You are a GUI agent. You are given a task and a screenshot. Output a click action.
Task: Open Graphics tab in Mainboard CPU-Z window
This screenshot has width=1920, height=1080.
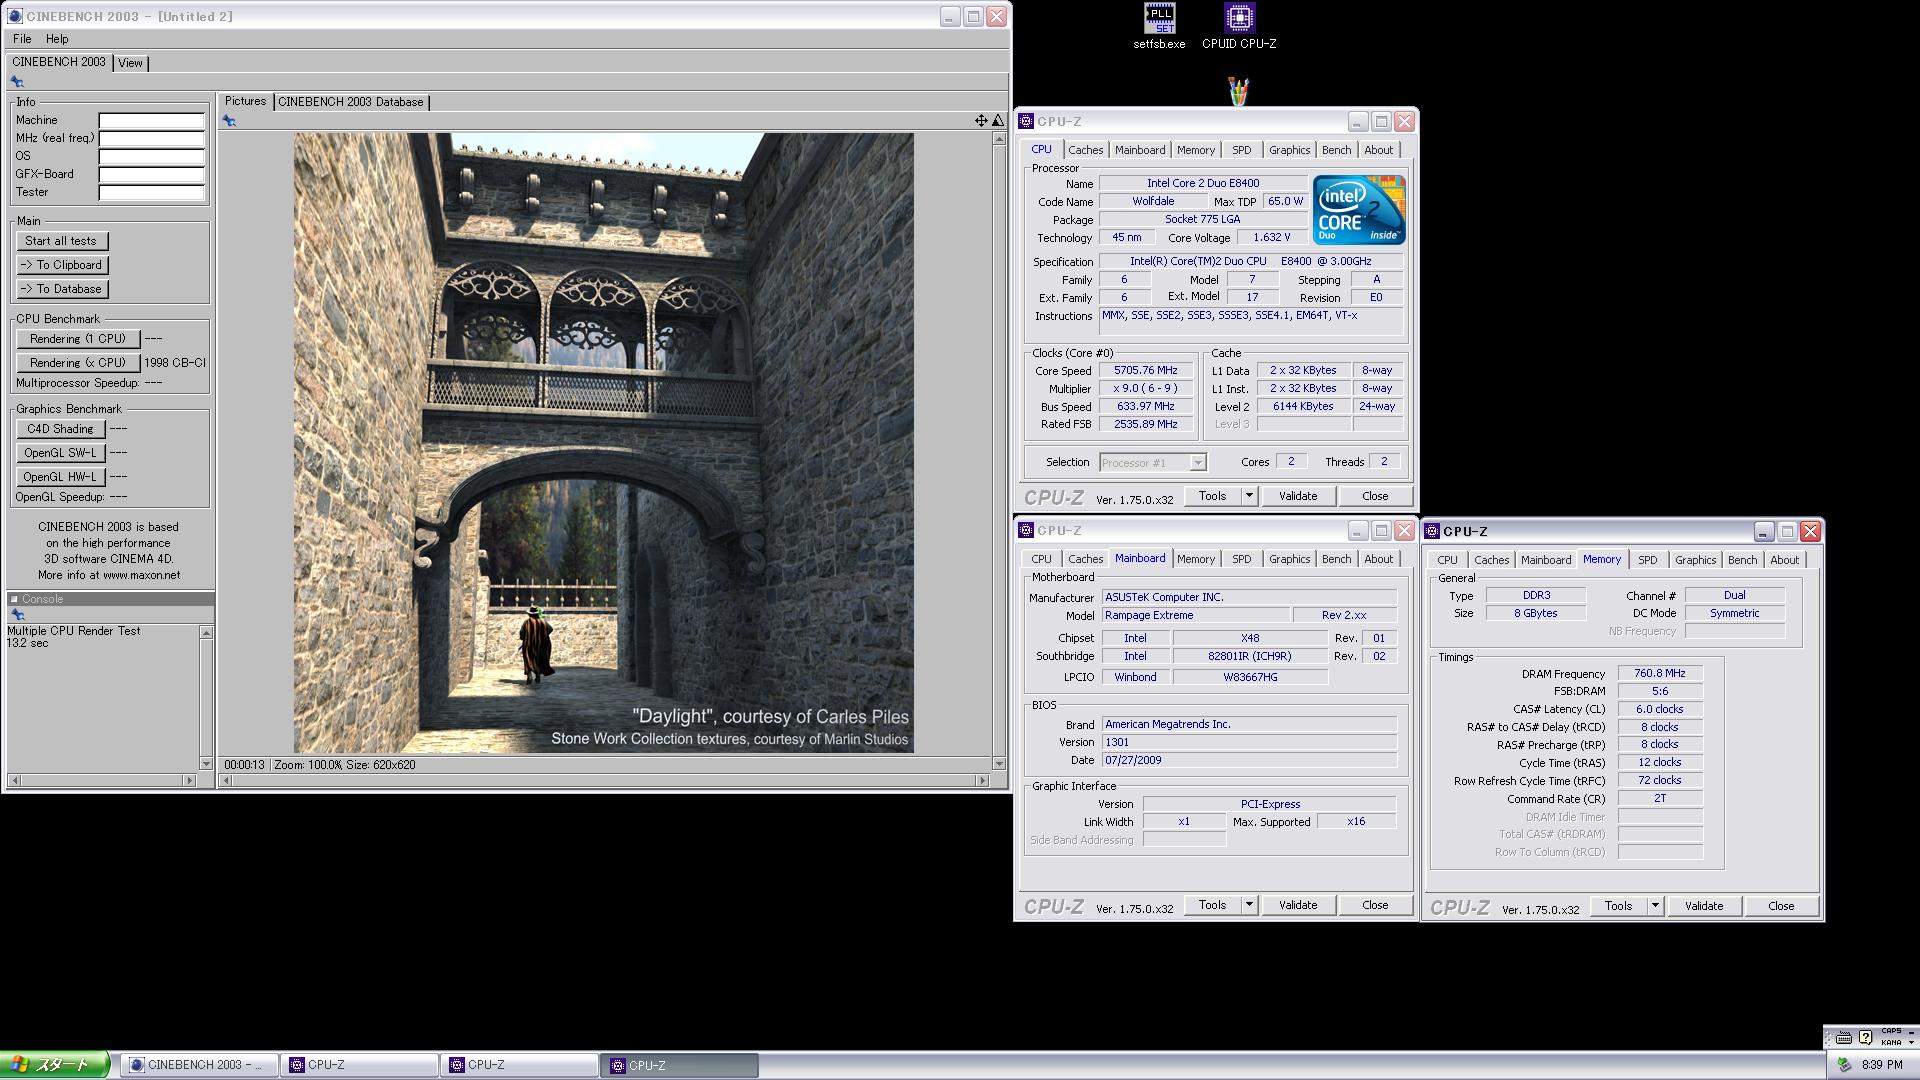coord(1289,559)
